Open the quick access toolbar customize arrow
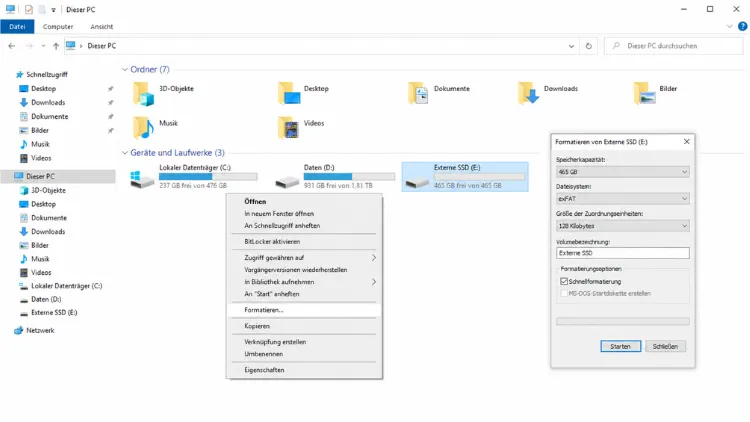The width and height of the screenshot is (750, 422). [54, 10]
